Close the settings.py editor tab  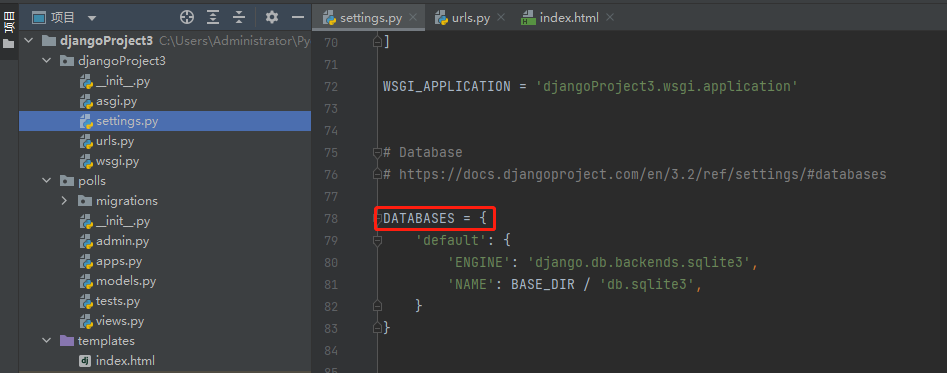click(413, 18)
